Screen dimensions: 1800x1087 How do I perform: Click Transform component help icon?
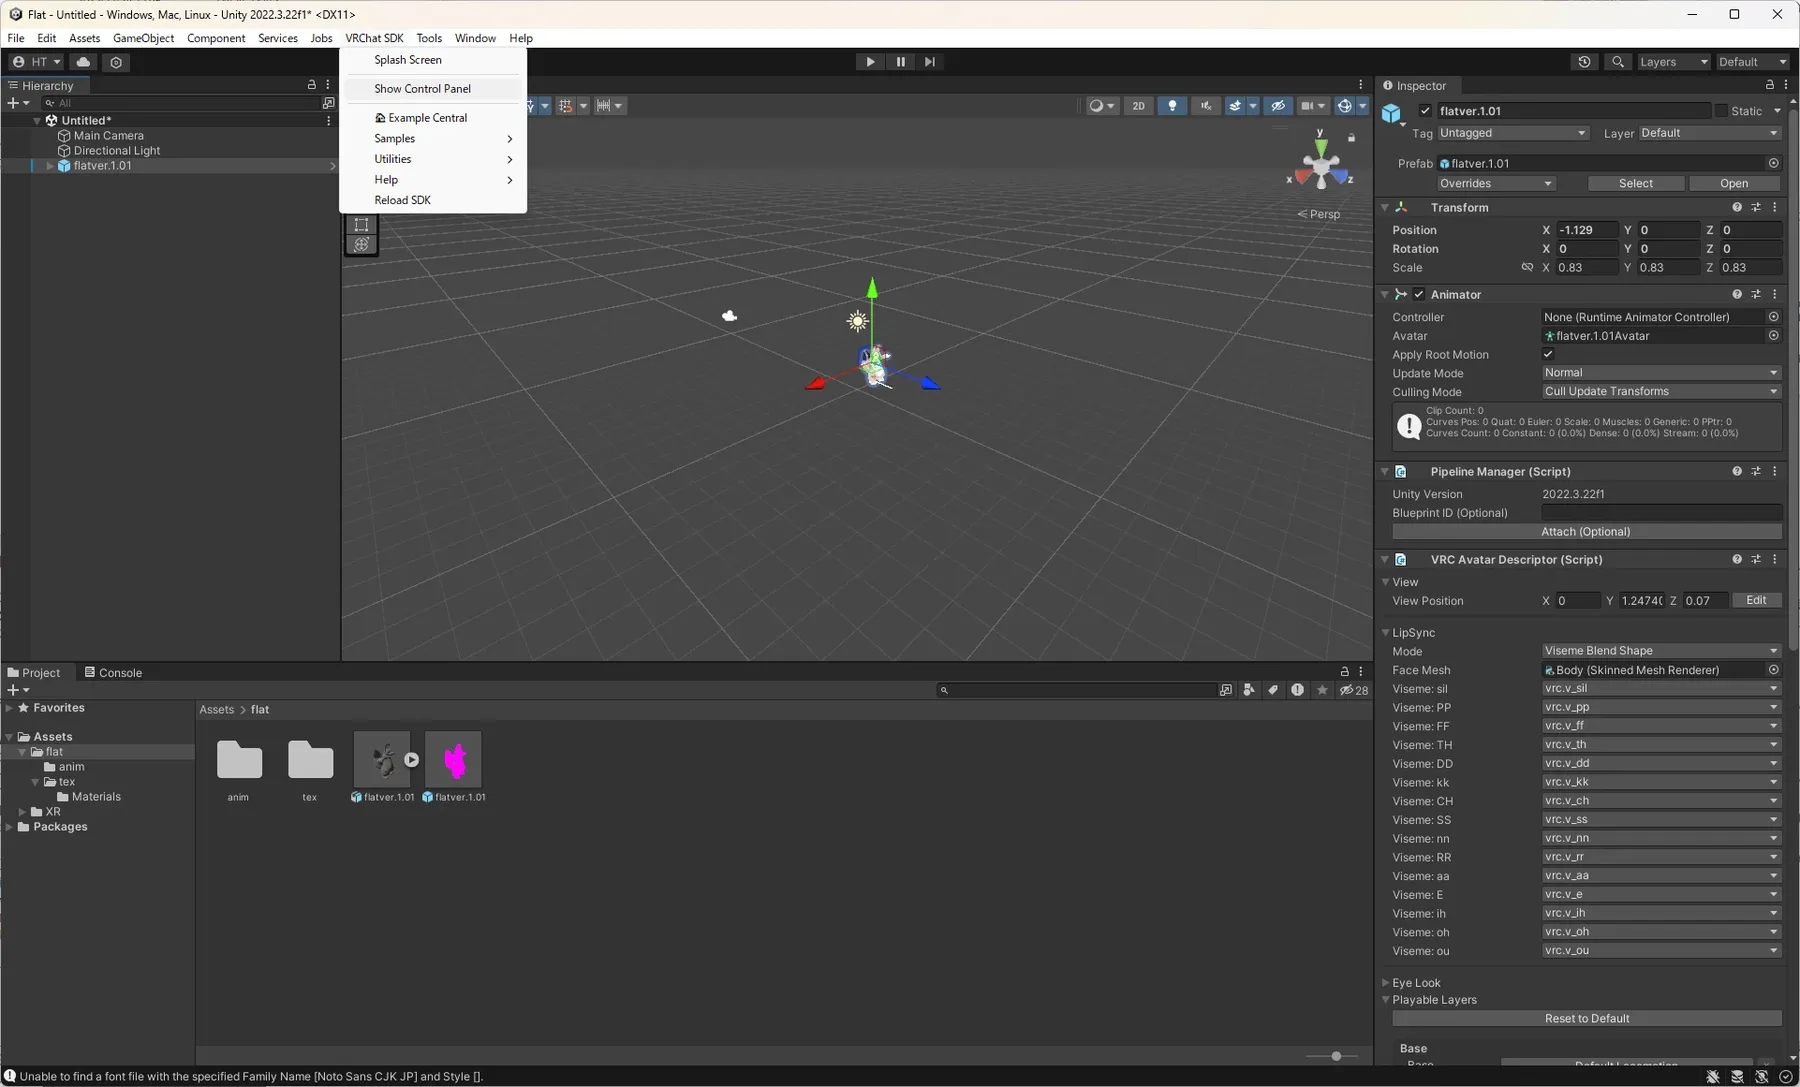[1737, 208]
